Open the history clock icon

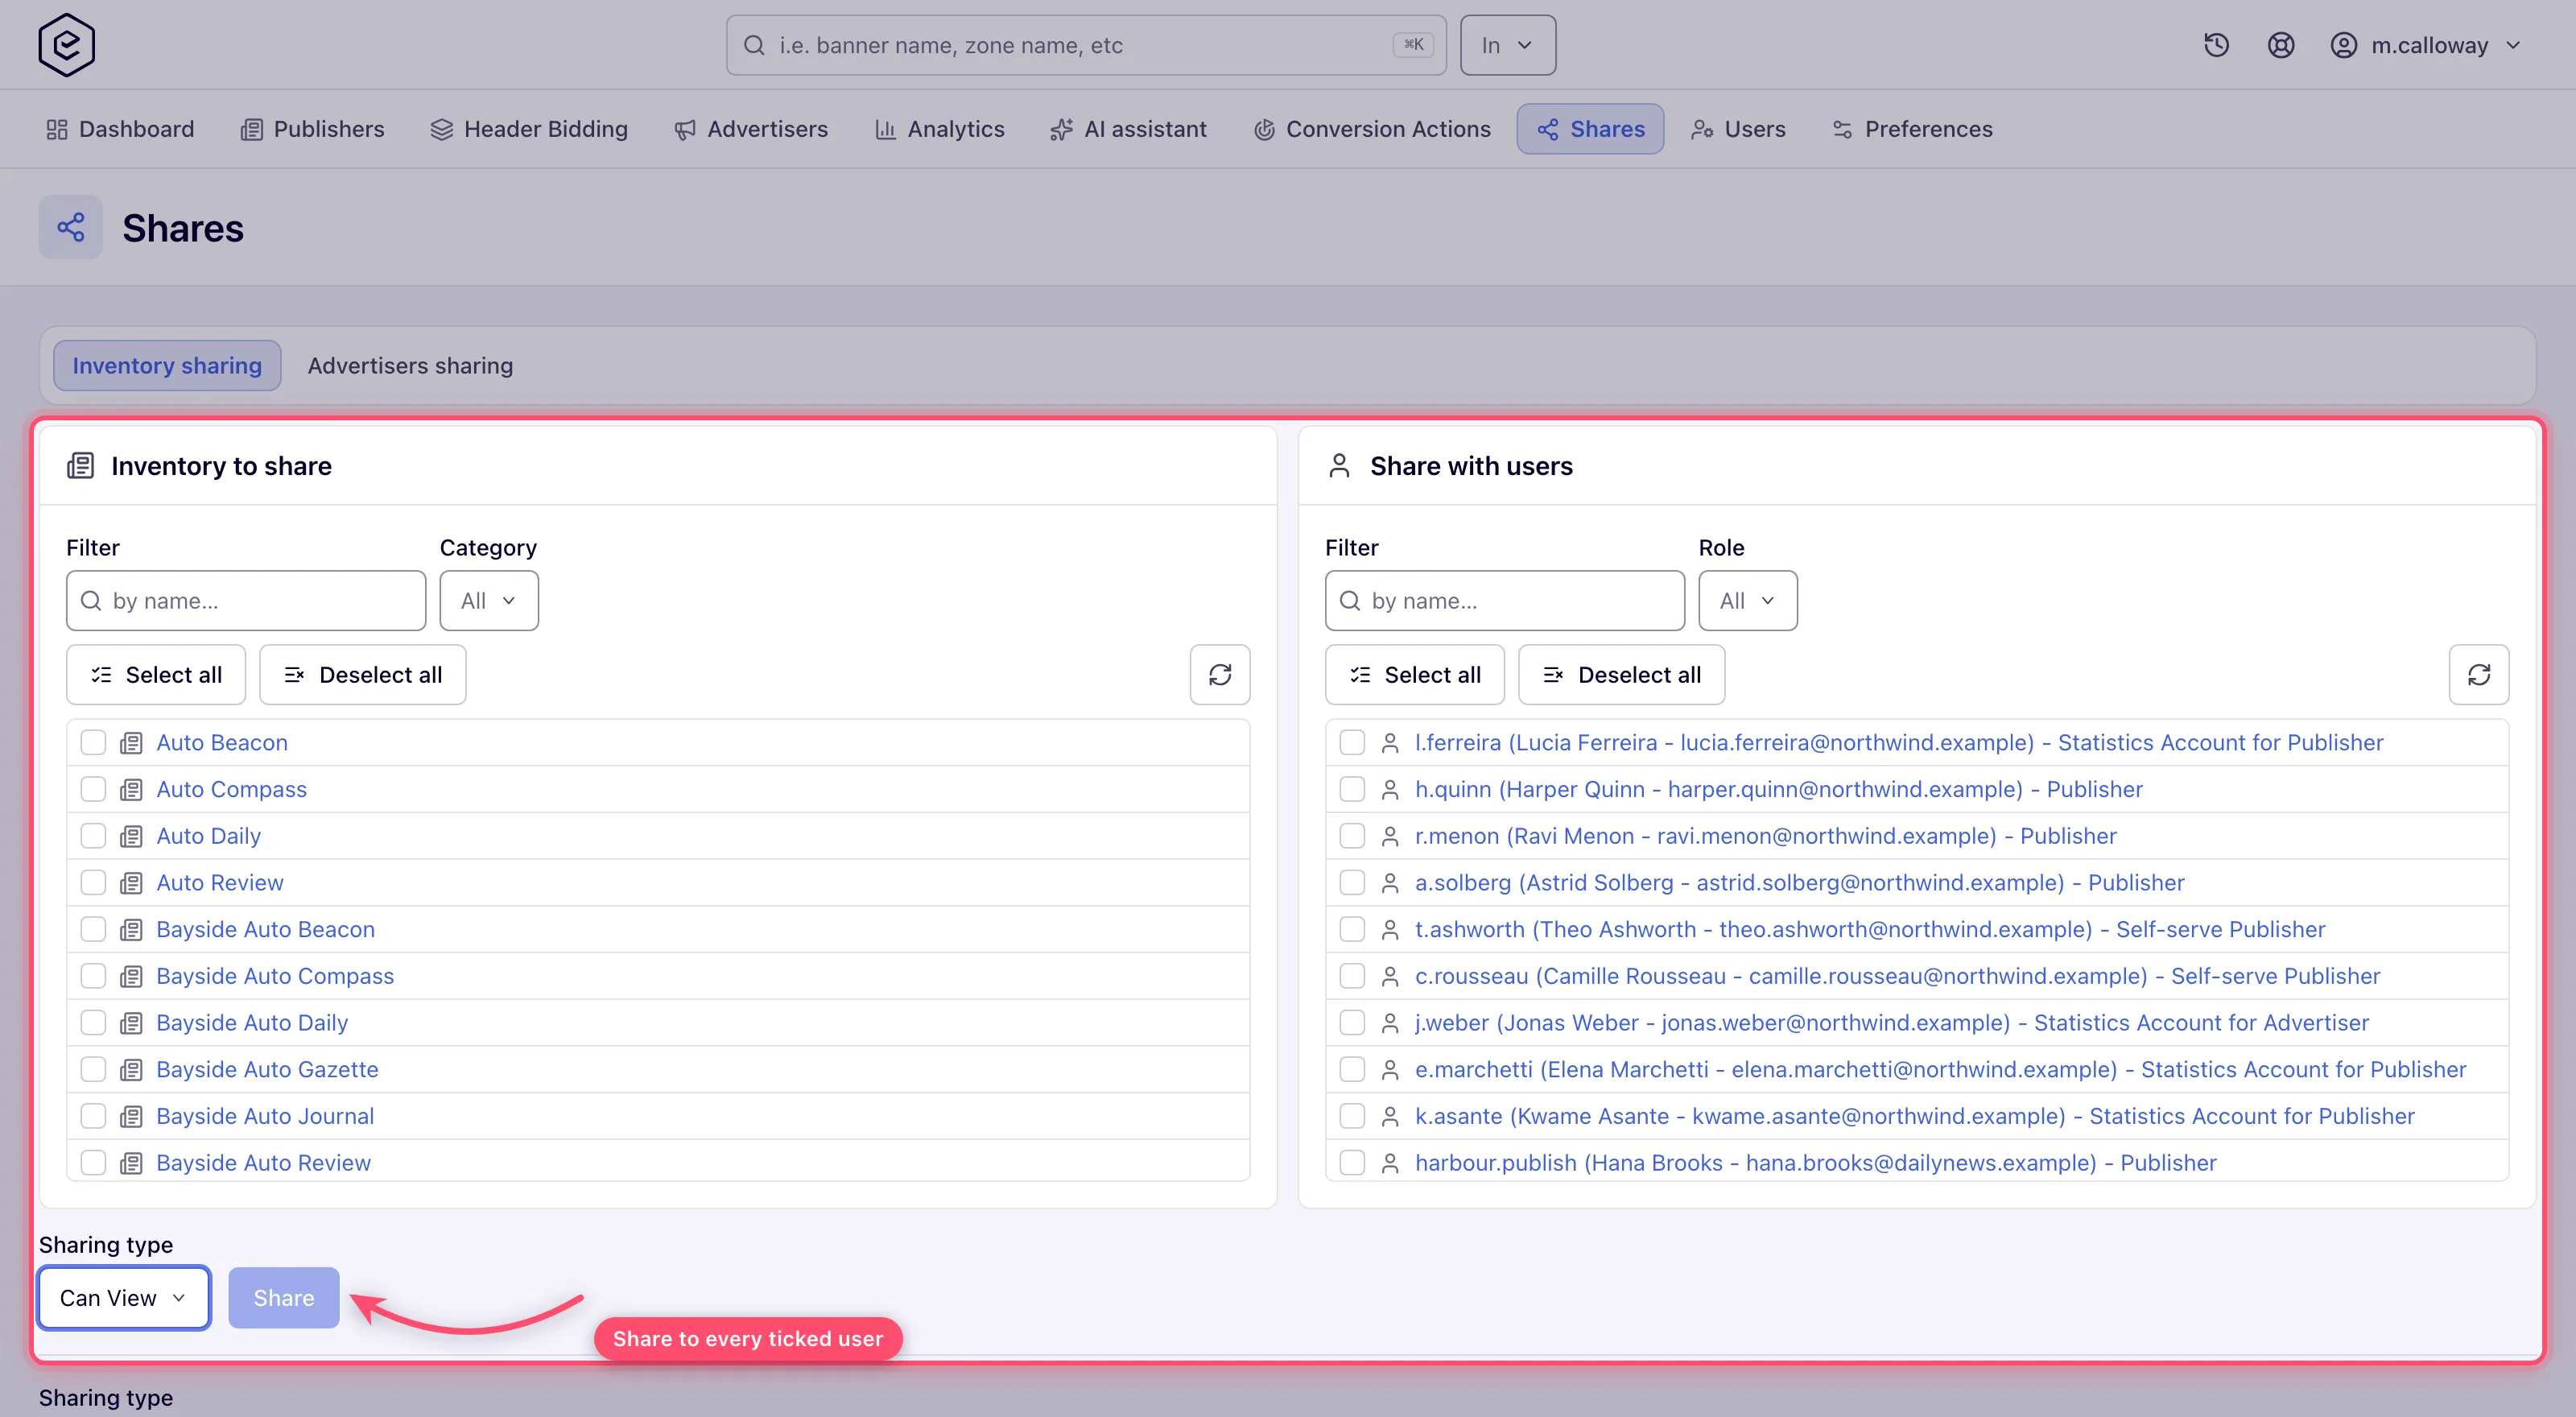[2216, 45]
